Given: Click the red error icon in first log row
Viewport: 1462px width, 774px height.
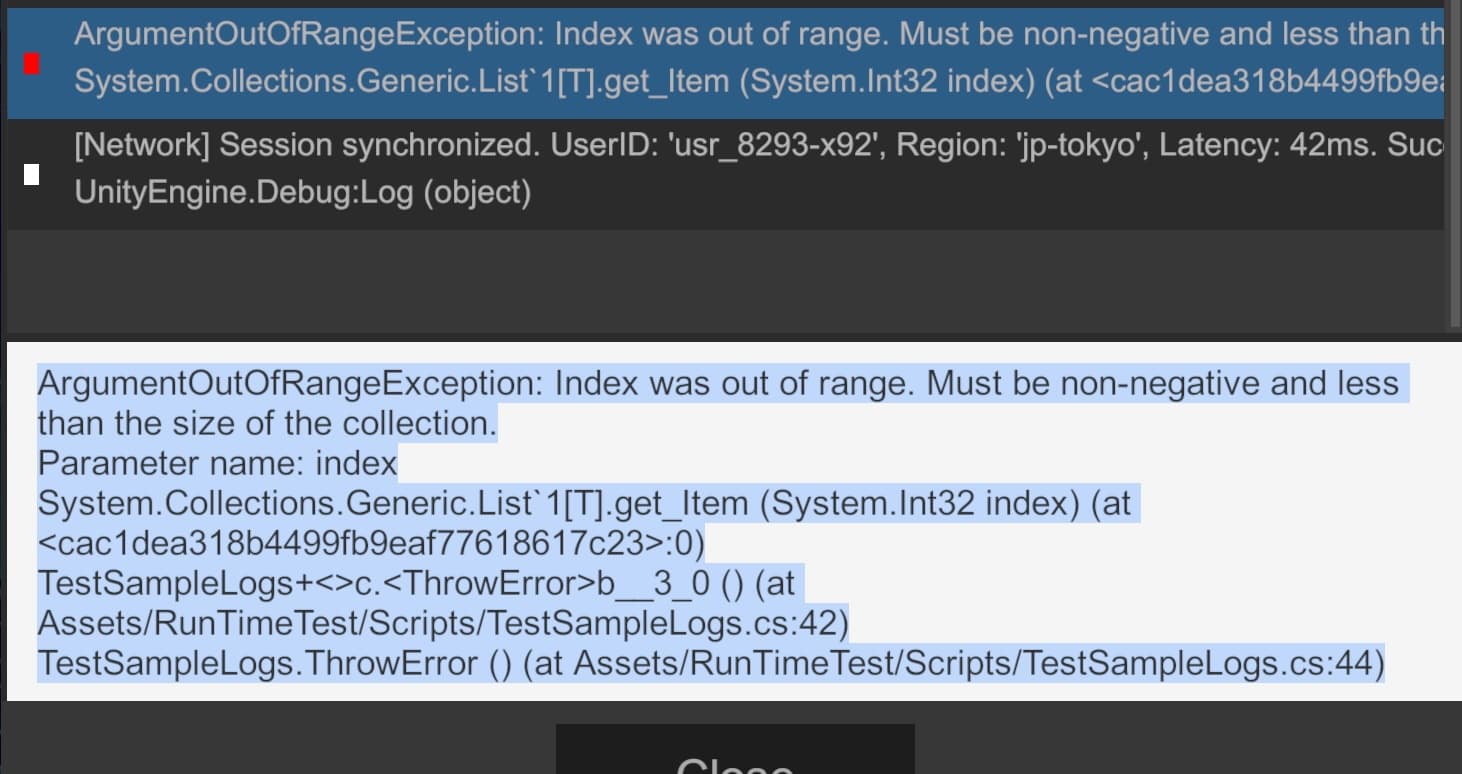Looking at the screenshot, I should [32, 64].
